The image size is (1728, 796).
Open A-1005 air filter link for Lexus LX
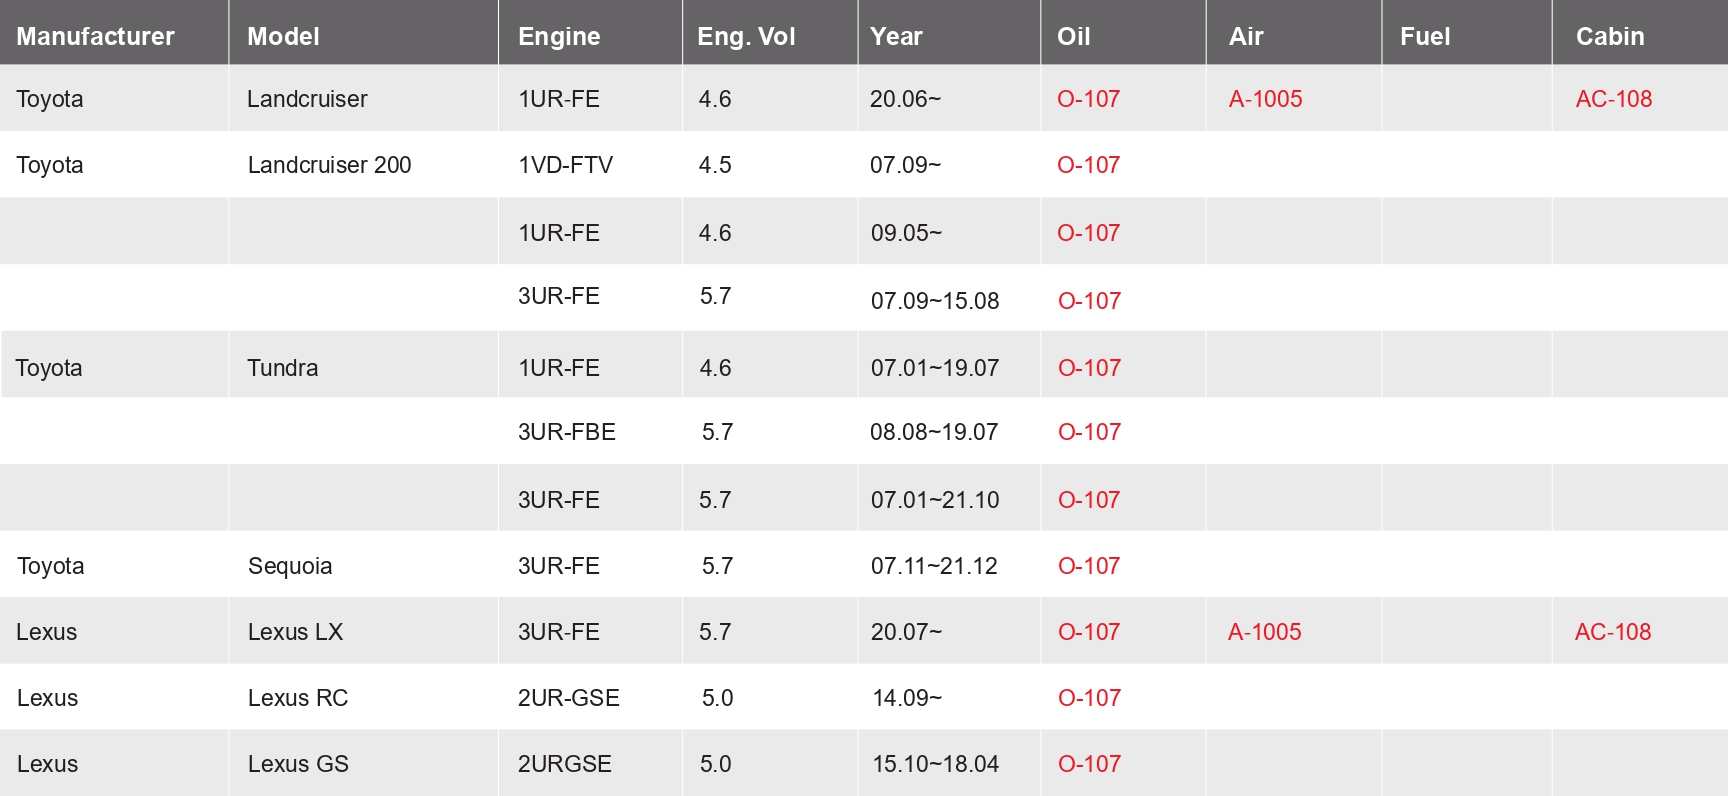(1264, 632)
